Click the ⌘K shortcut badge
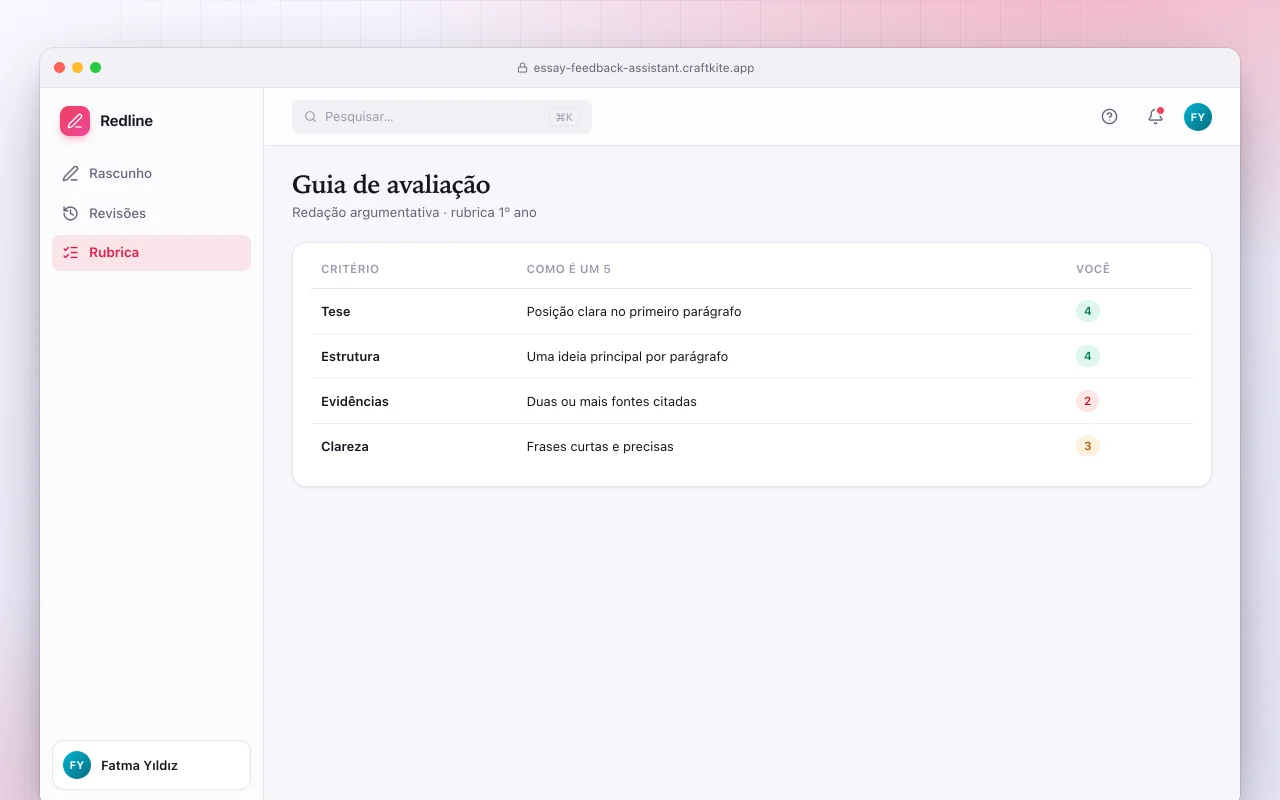The height and width of the screenshot is (800, 1280). pos(564,117)
